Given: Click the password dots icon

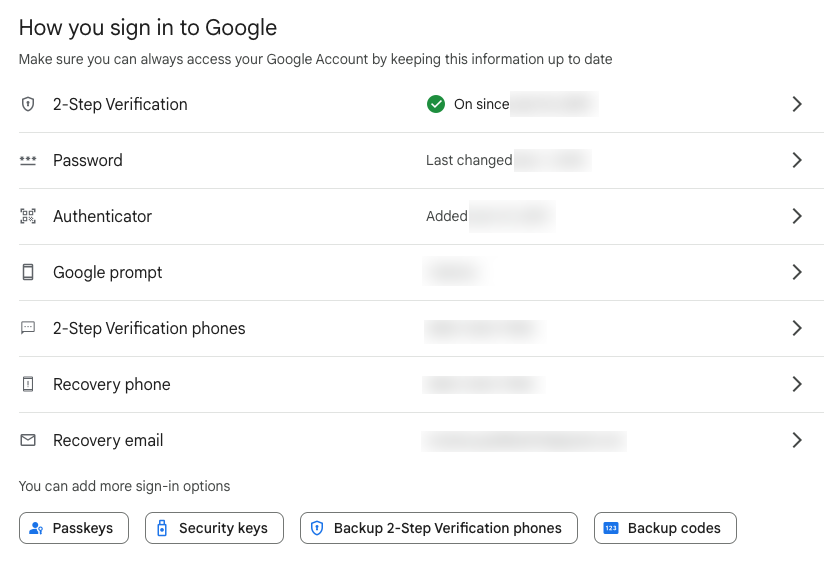Looking at the screenshot, I should click(28, 160).
